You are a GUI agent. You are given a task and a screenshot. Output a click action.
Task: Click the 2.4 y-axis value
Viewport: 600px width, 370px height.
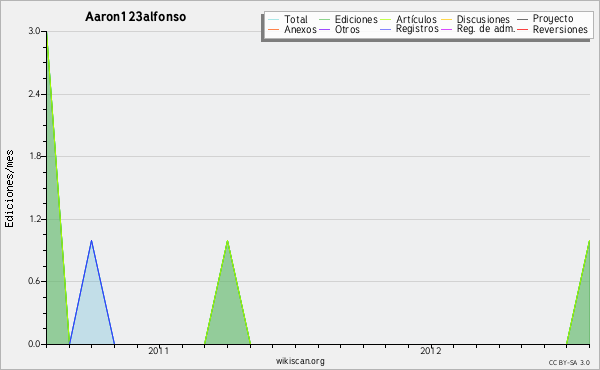[34, 94]
